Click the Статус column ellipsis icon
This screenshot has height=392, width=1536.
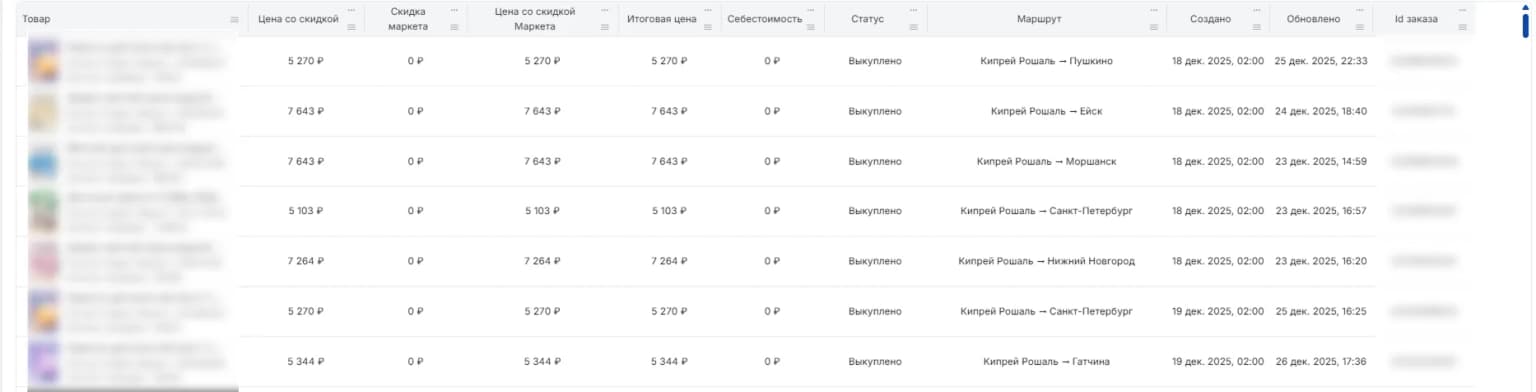click(914, 11)
